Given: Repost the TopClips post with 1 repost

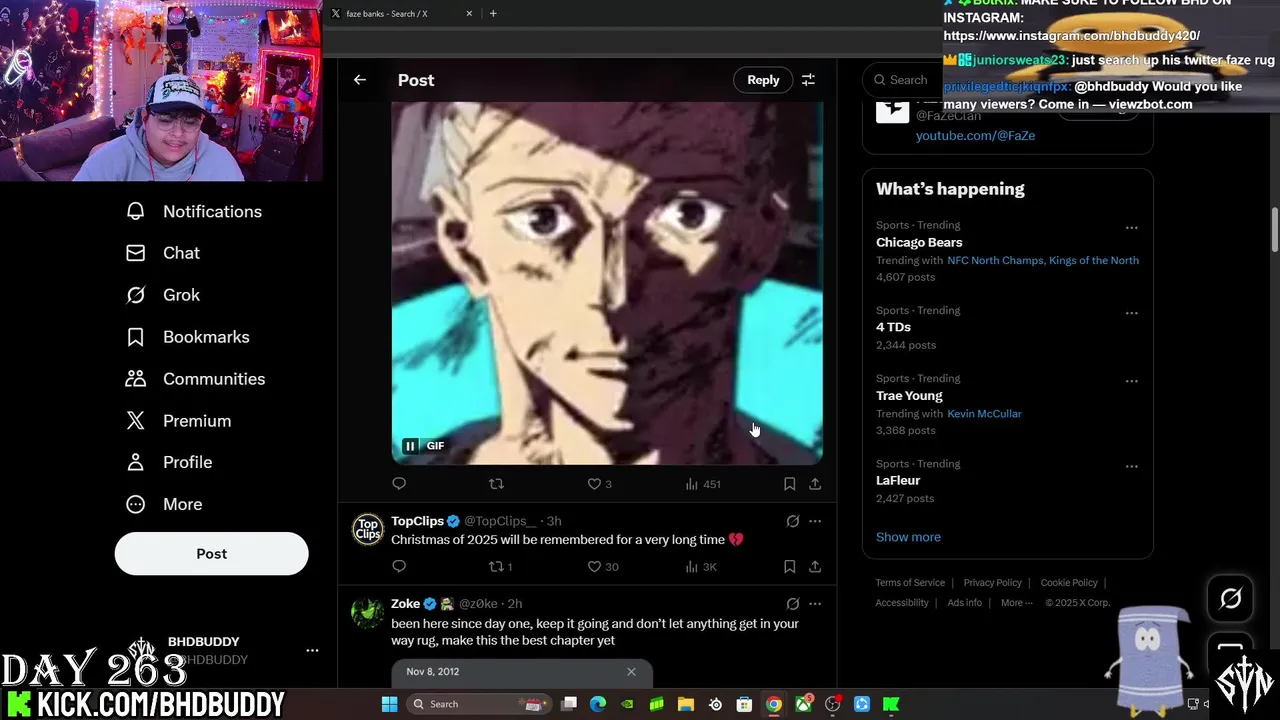Looking at the screenshot, I should coord(500,567).
